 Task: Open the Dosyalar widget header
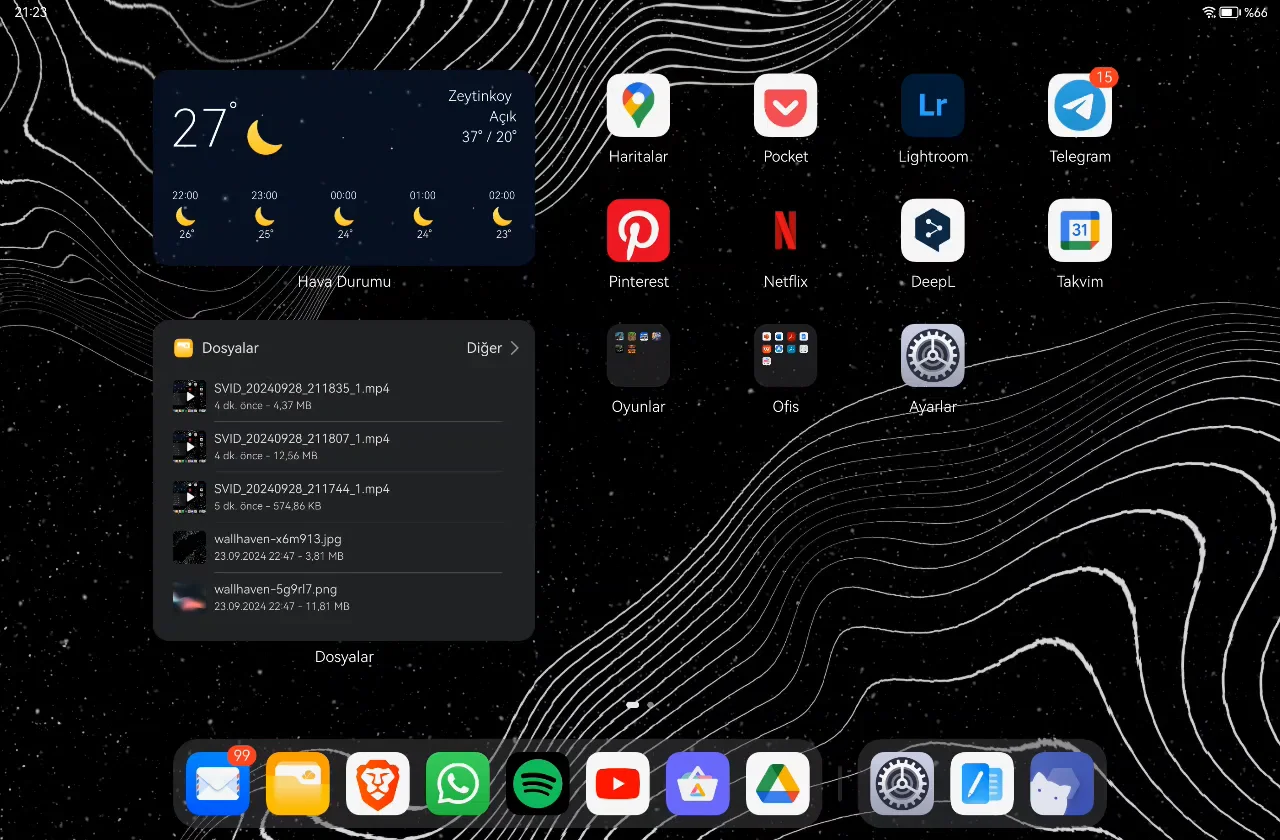click(x=217, y=348)
